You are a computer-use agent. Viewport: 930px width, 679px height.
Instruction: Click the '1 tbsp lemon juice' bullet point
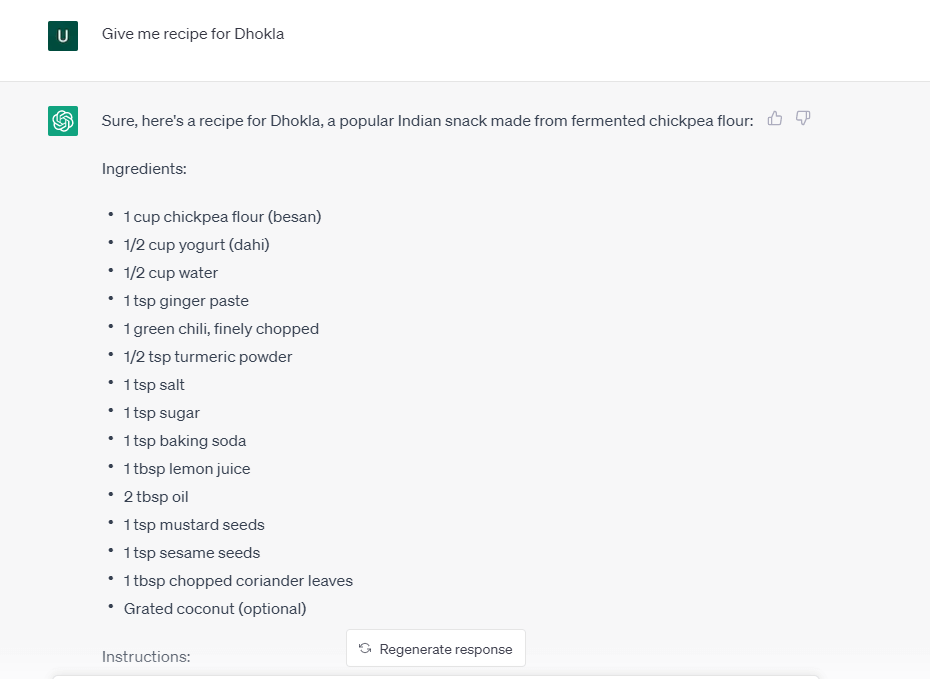[187, 468]
